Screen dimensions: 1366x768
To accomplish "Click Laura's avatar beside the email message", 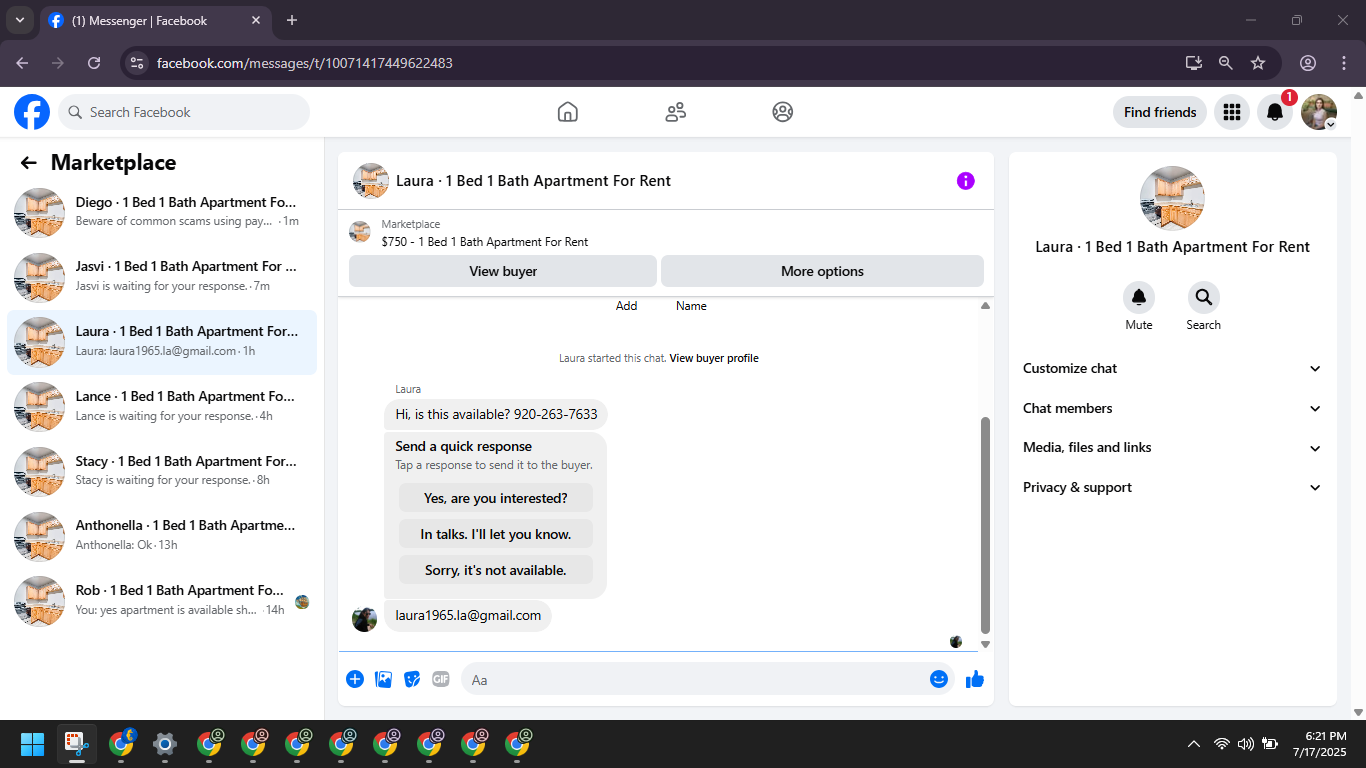I will (x=364, y=618).
